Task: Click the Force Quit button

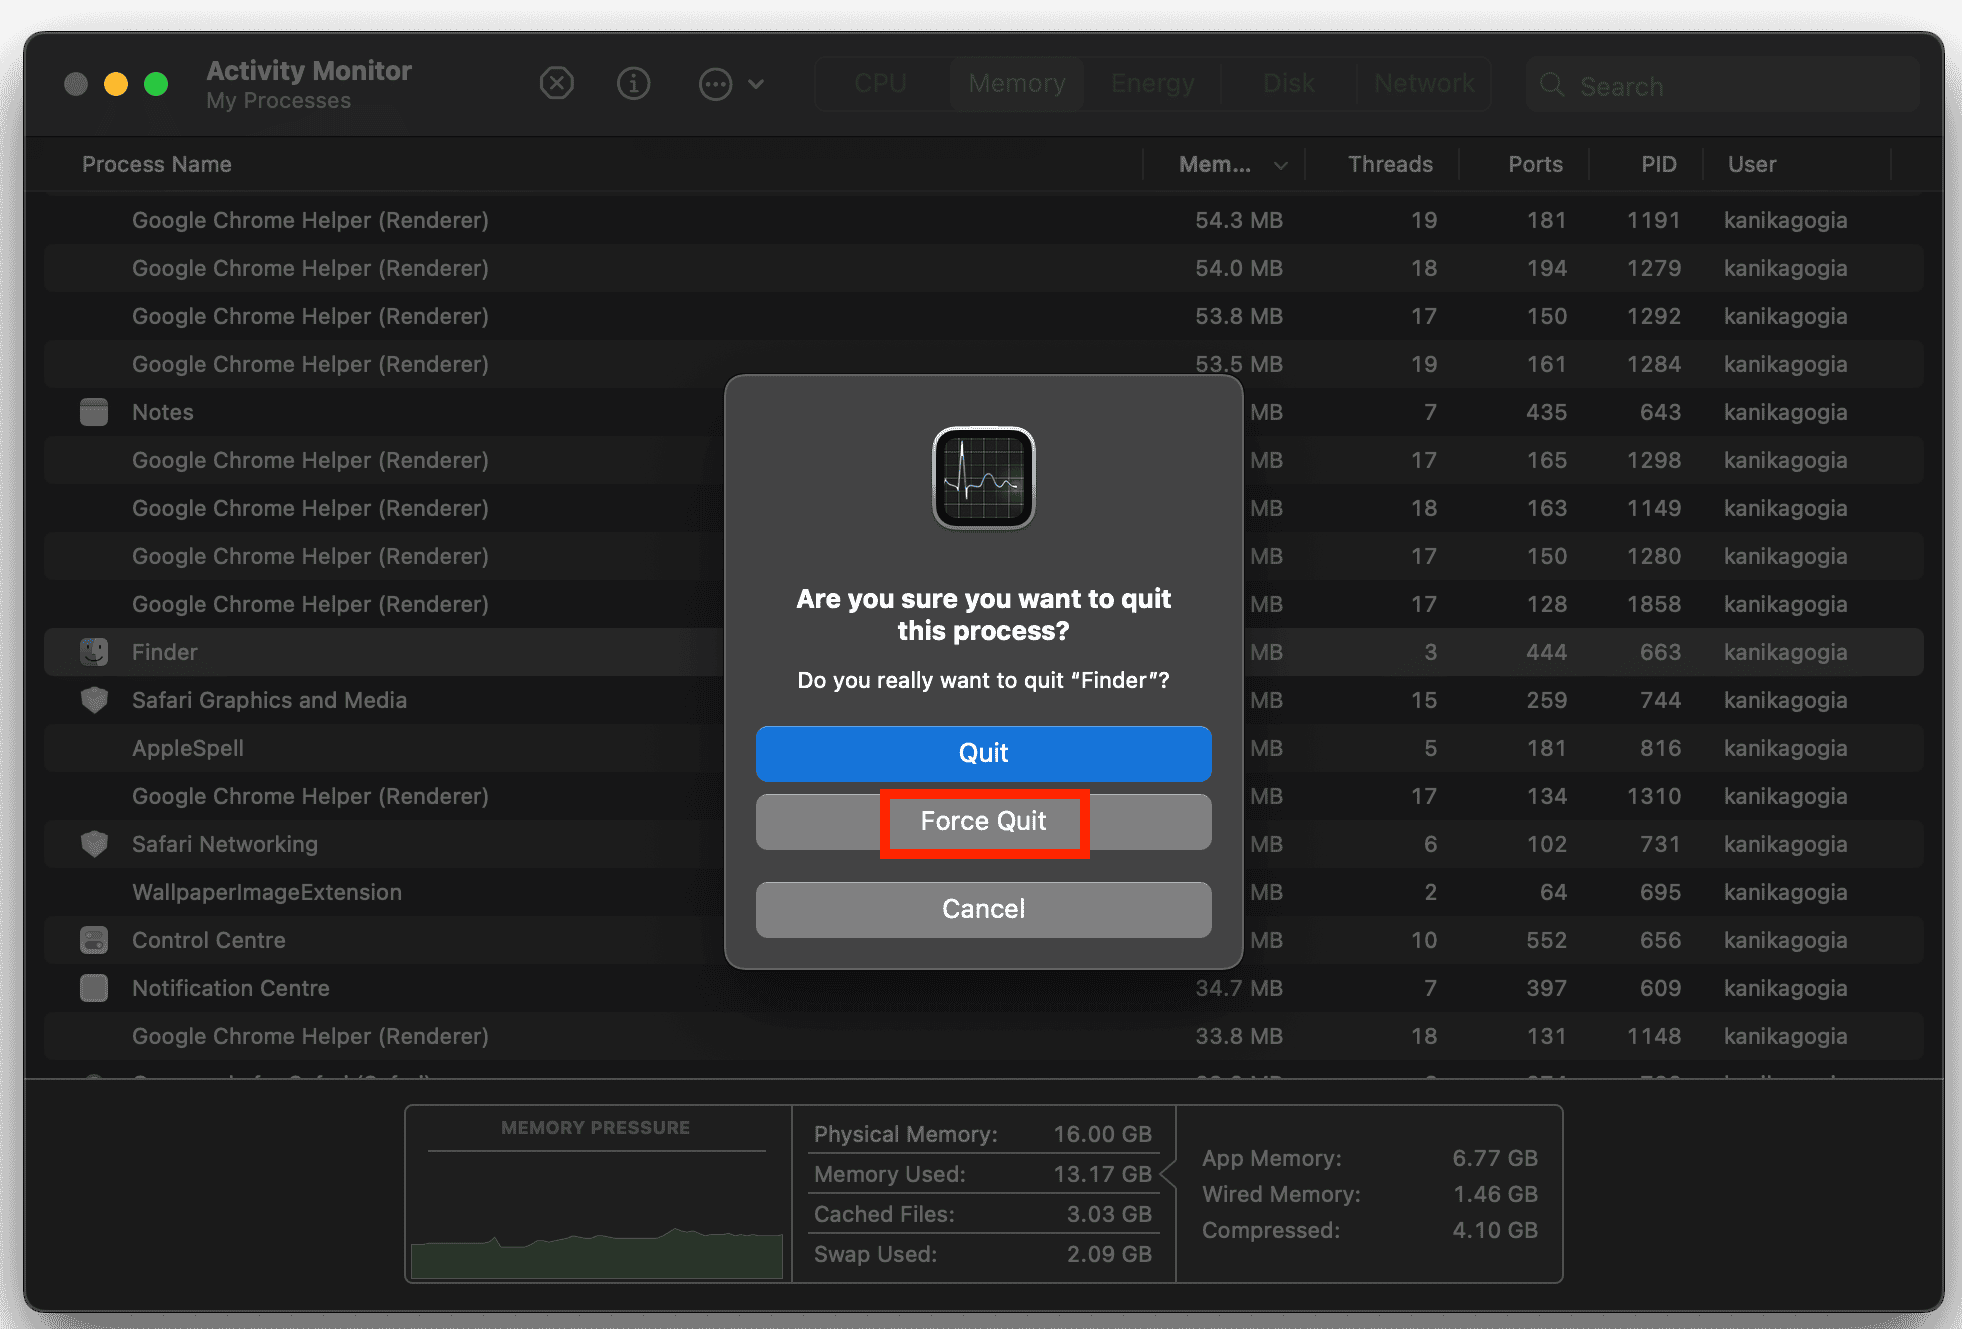Action: (983, 822)
